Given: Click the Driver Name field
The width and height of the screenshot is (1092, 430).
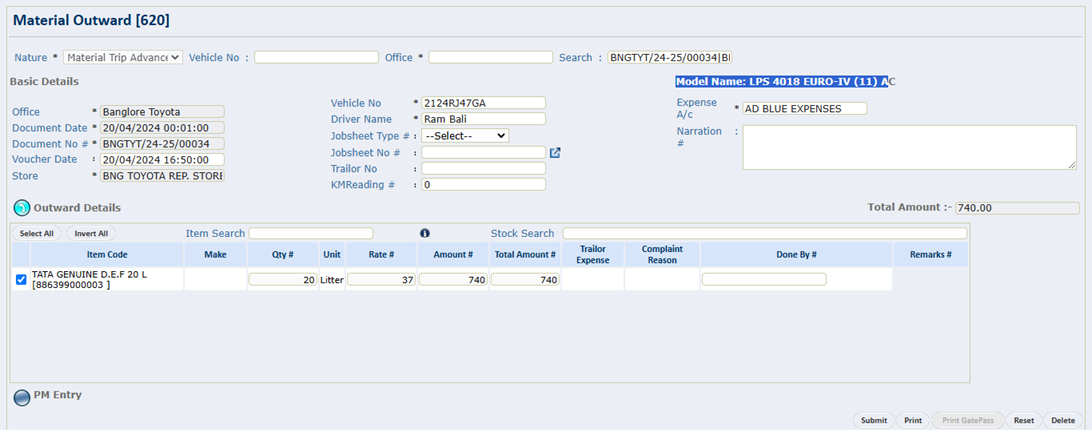Looking at the screenshot, I should click(483, 119).
